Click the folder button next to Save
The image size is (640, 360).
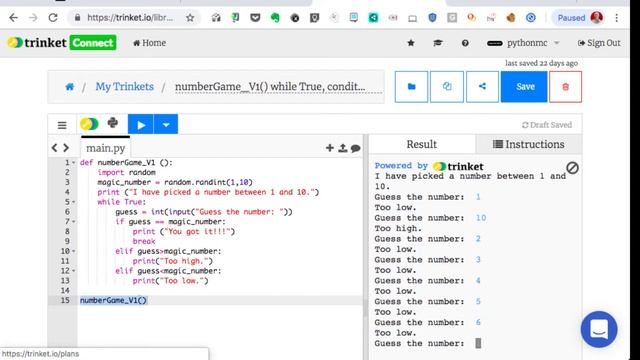point(411,87)
